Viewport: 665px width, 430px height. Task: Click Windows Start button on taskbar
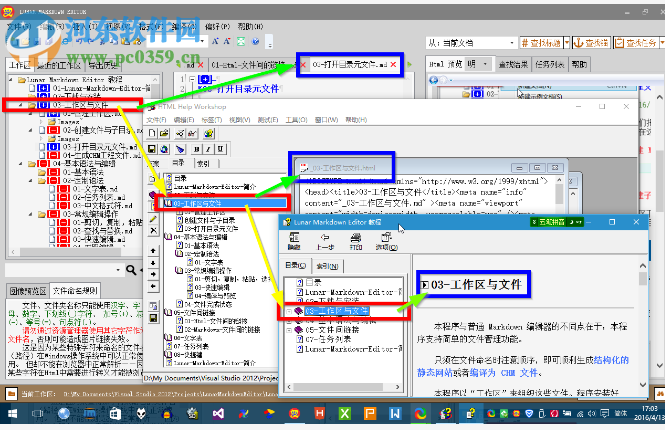pos(12,413)
